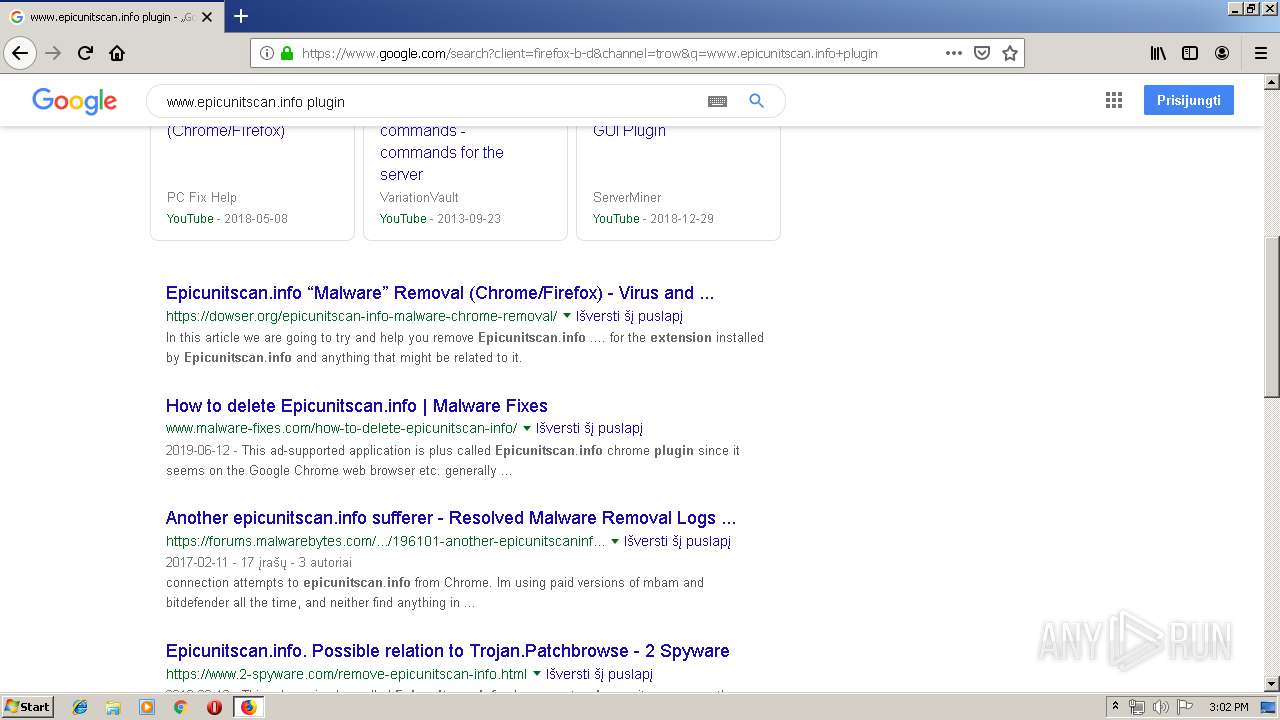1280x720 pixels.
Task: Translate the 2-spyware.com result page
Action: point(599,674)
